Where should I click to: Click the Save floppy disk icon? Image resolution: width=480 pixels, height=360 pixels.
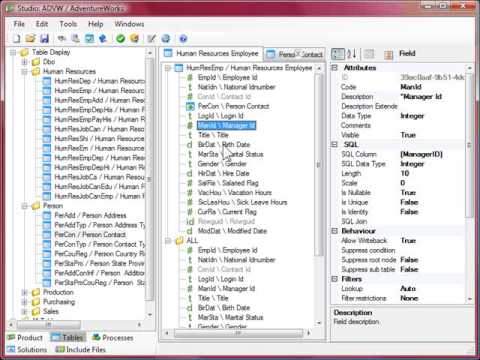click(x=44, y=38)
